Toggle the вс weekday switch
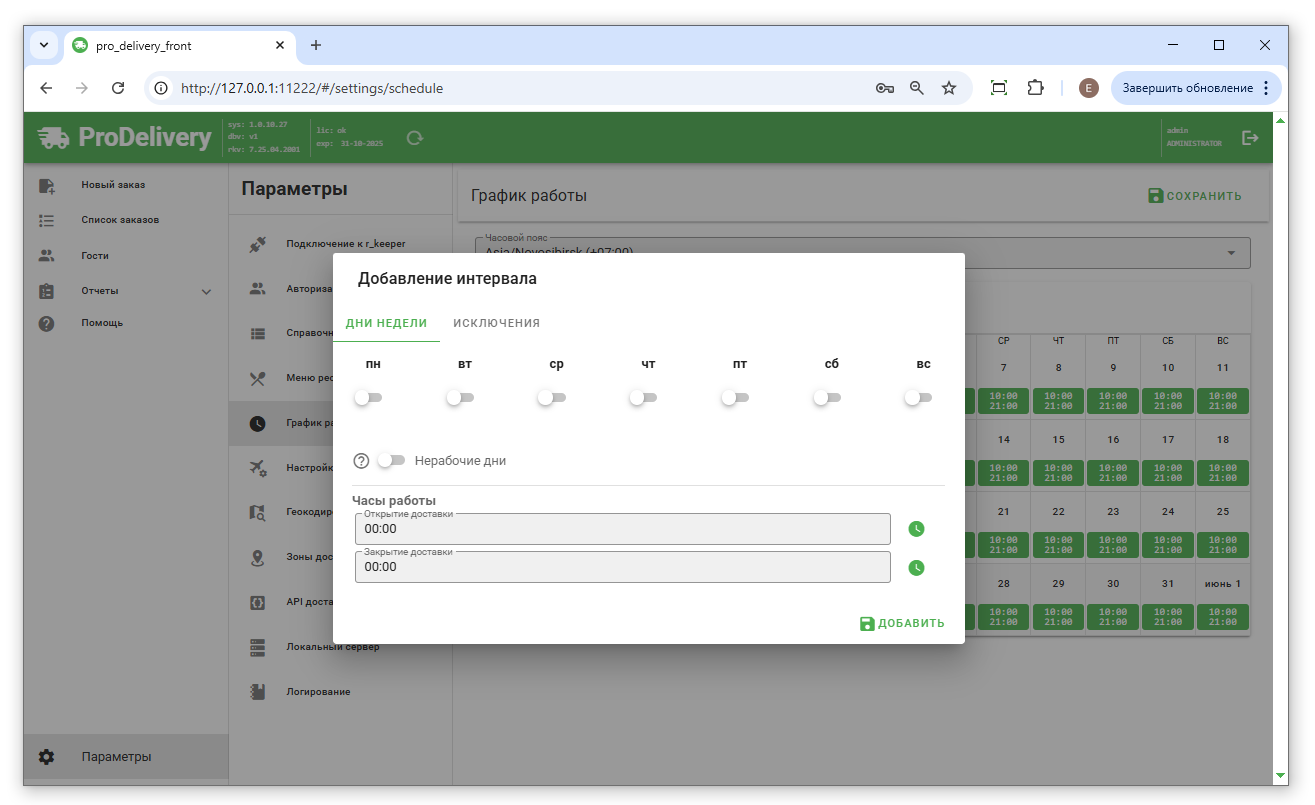This screenshot has height=805, width=1315. click(918, 398)
